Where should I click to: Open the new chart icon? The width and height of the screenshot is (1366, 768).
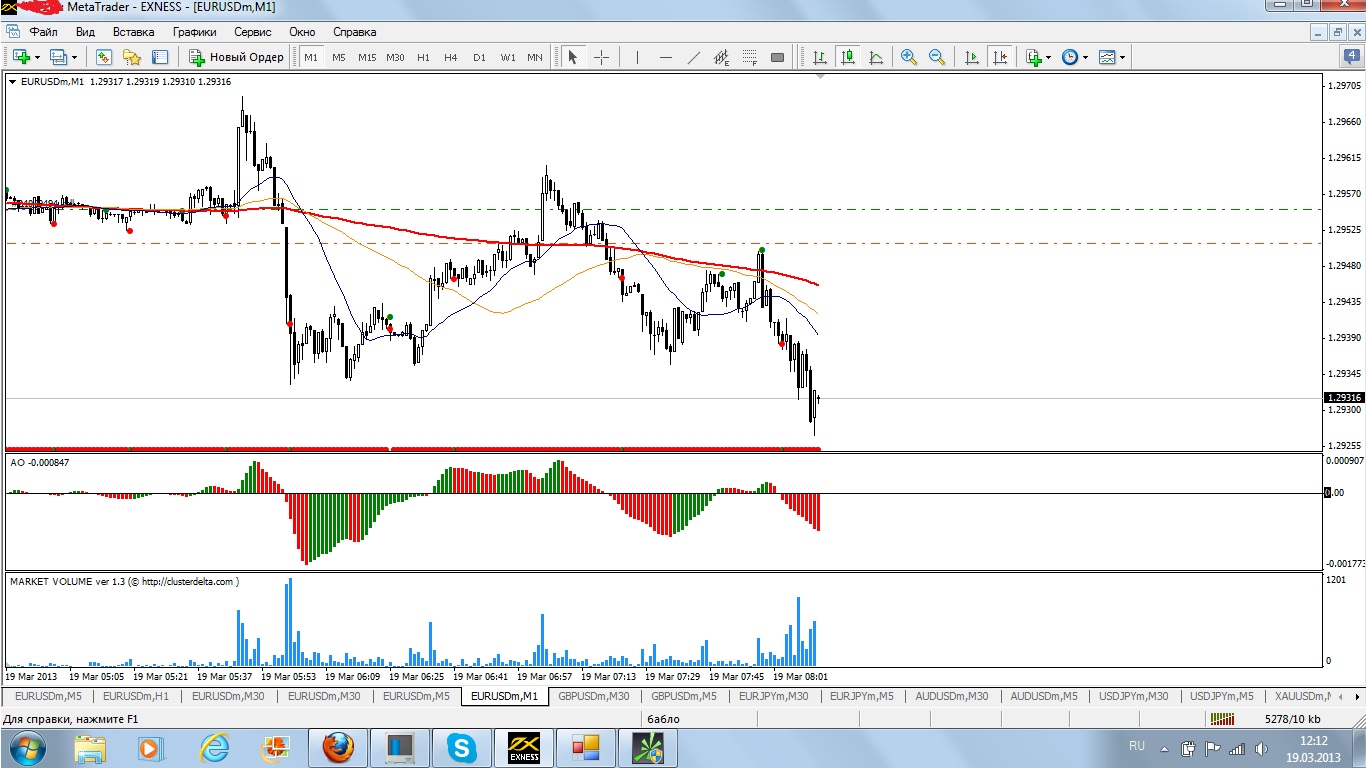[21, 57]
